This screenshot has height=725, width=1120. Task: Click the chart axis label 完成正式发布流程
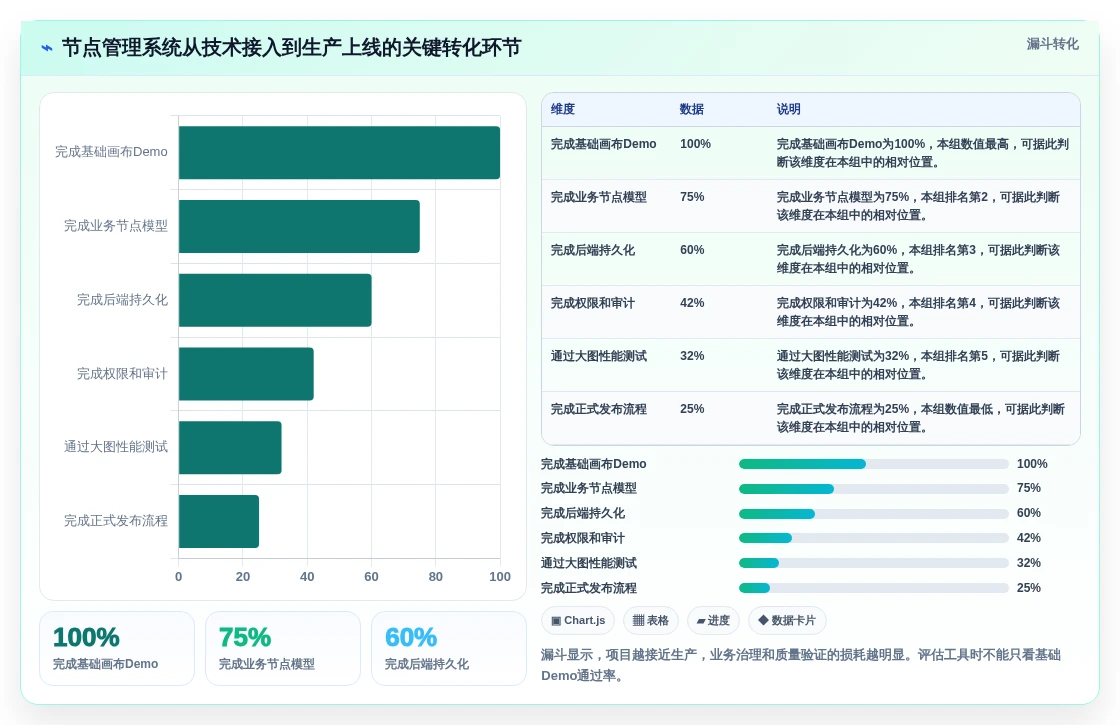(x=116, y=521)
